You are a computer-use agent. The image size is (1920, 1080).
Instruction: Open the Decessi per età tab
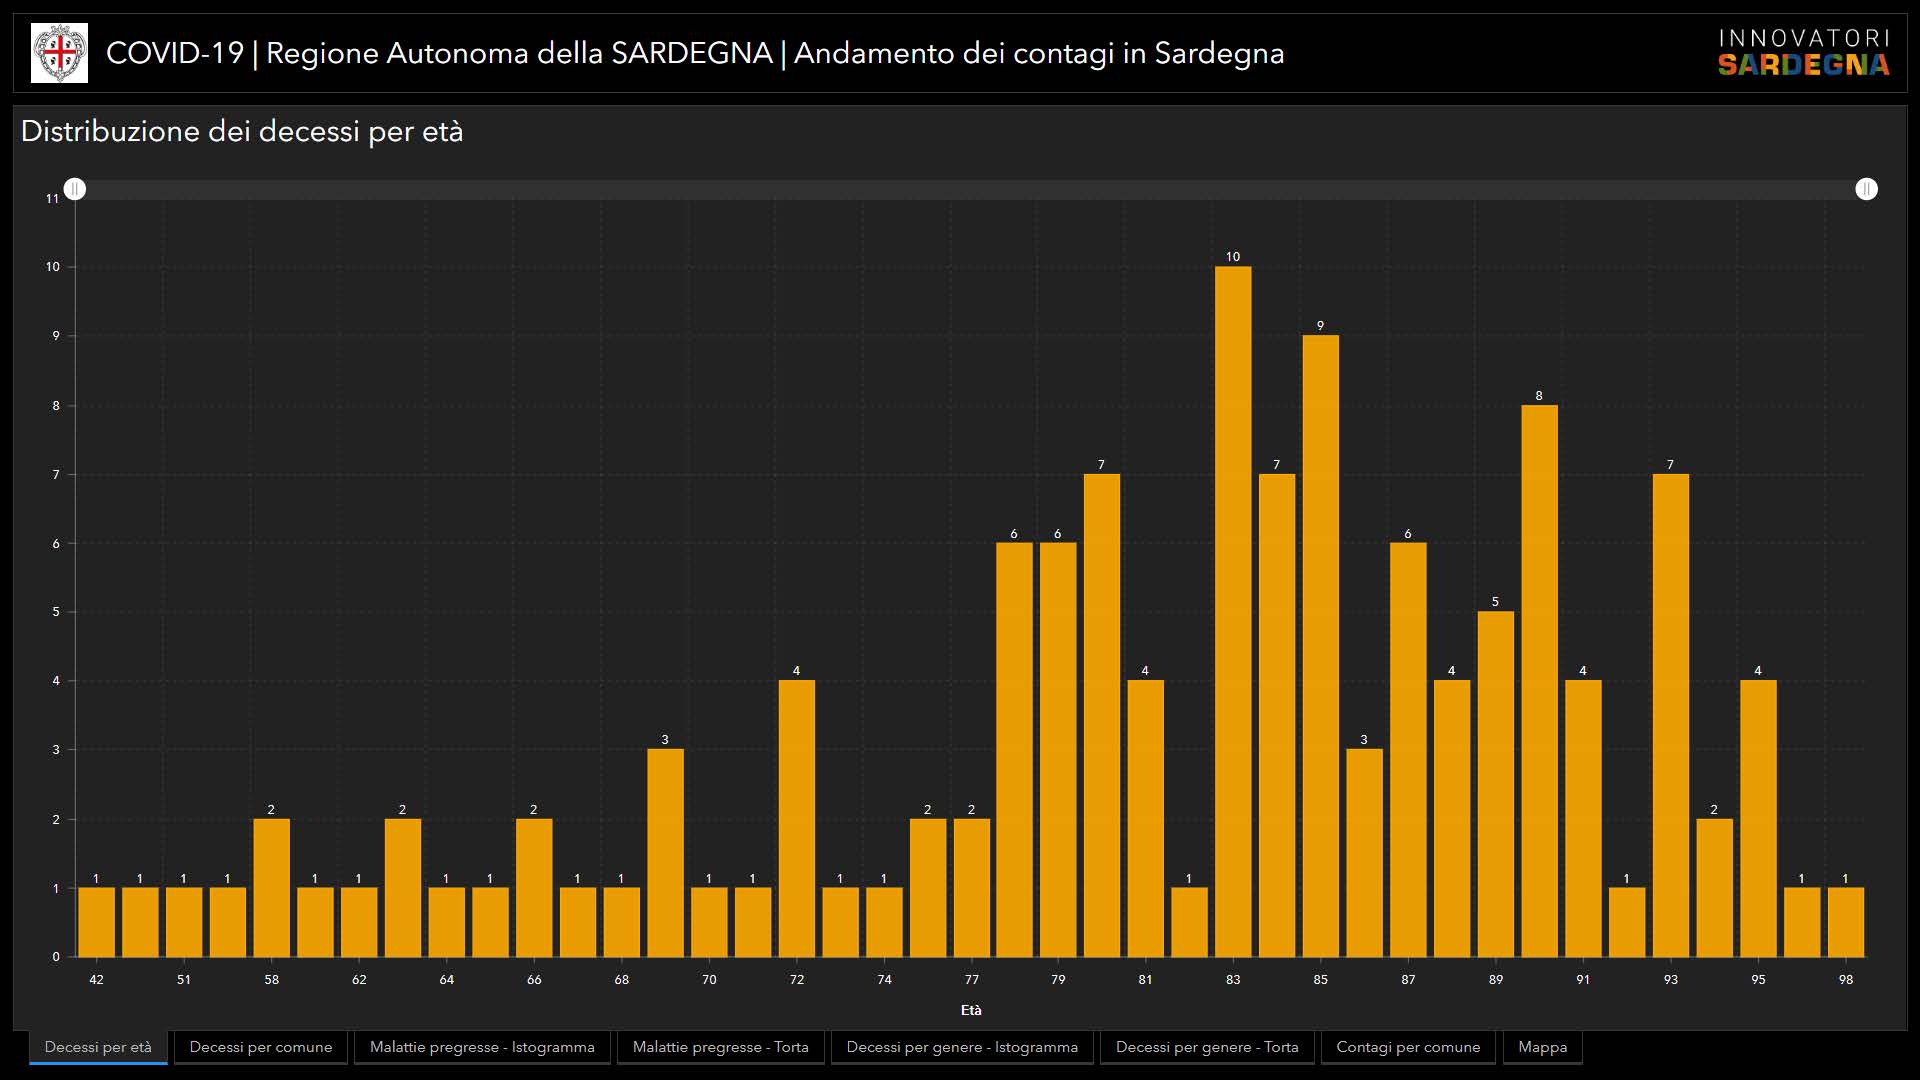98,1047
